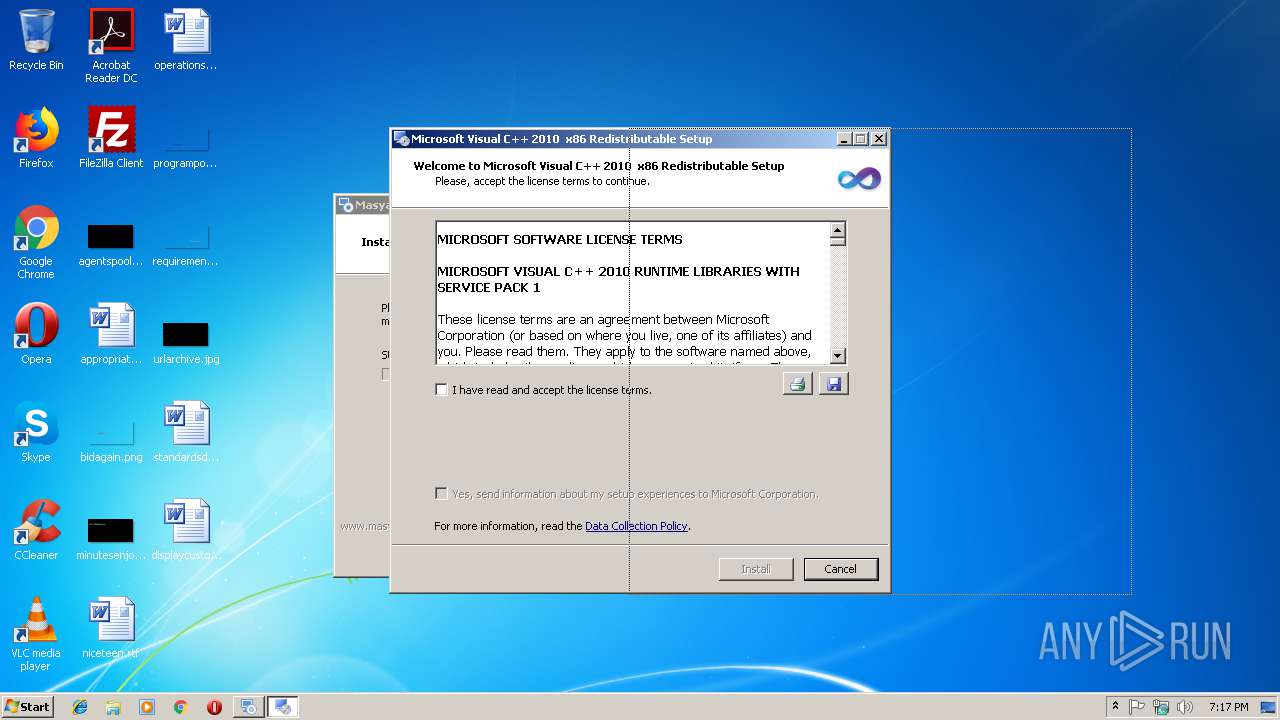Open Opera browser shortcut
This screenshot has height=720, width=1280.
[x=36, y=334]
